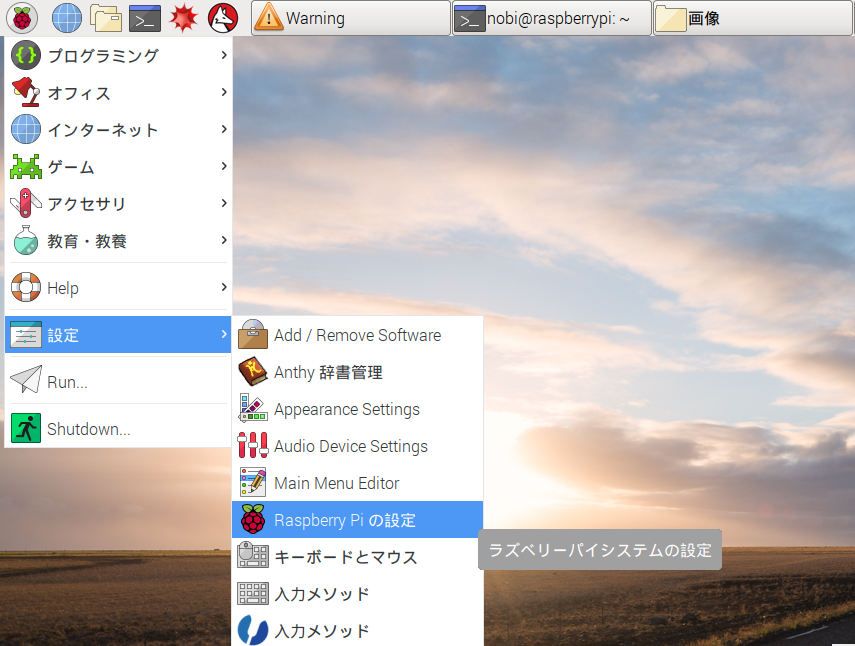Open the web browser globe launcher

(67, 18)
